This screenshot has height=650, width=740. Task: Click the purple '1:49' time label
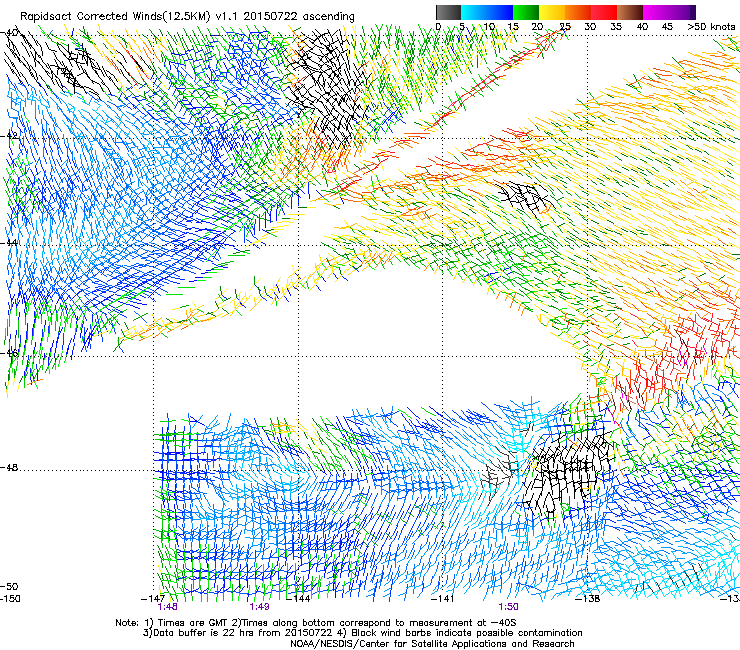tap(260, 607)
